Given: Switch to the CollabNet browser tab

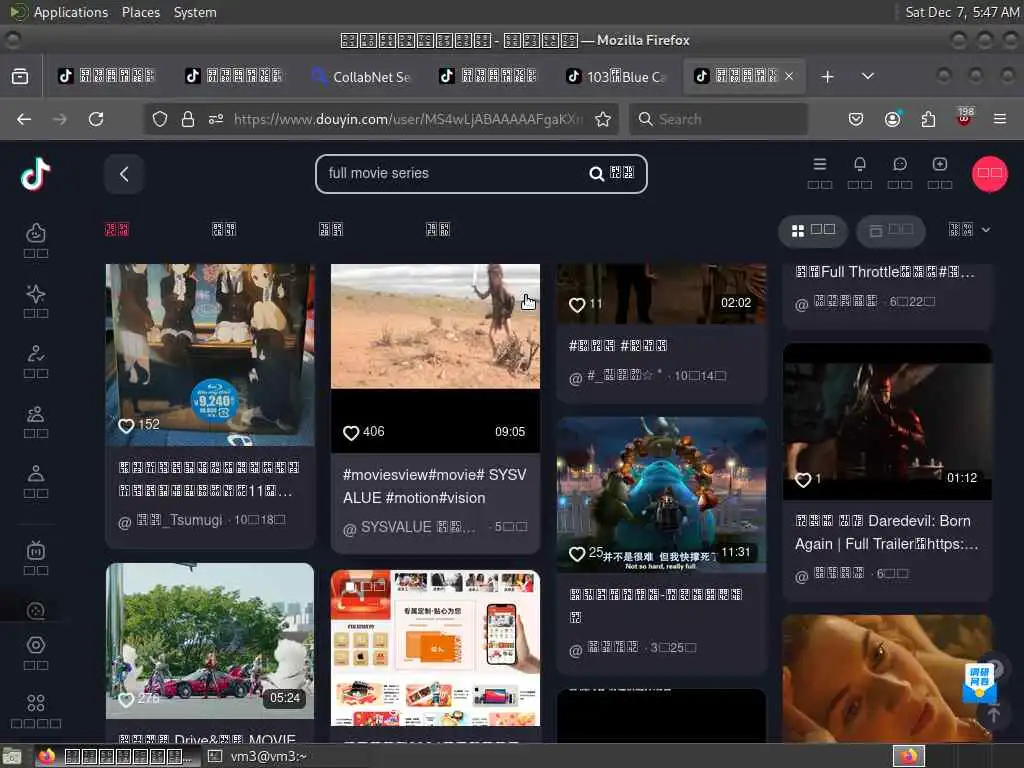Looking at the screenshot, I should point(362,76).
